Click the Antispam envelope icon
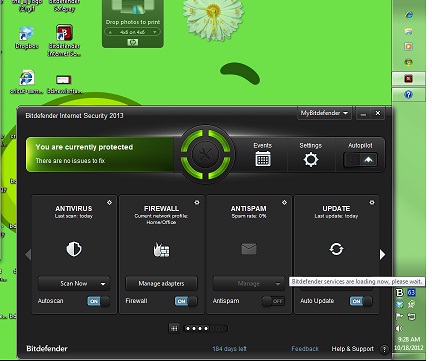Viewport: 432px width, 361px height. tap(249, 249)
